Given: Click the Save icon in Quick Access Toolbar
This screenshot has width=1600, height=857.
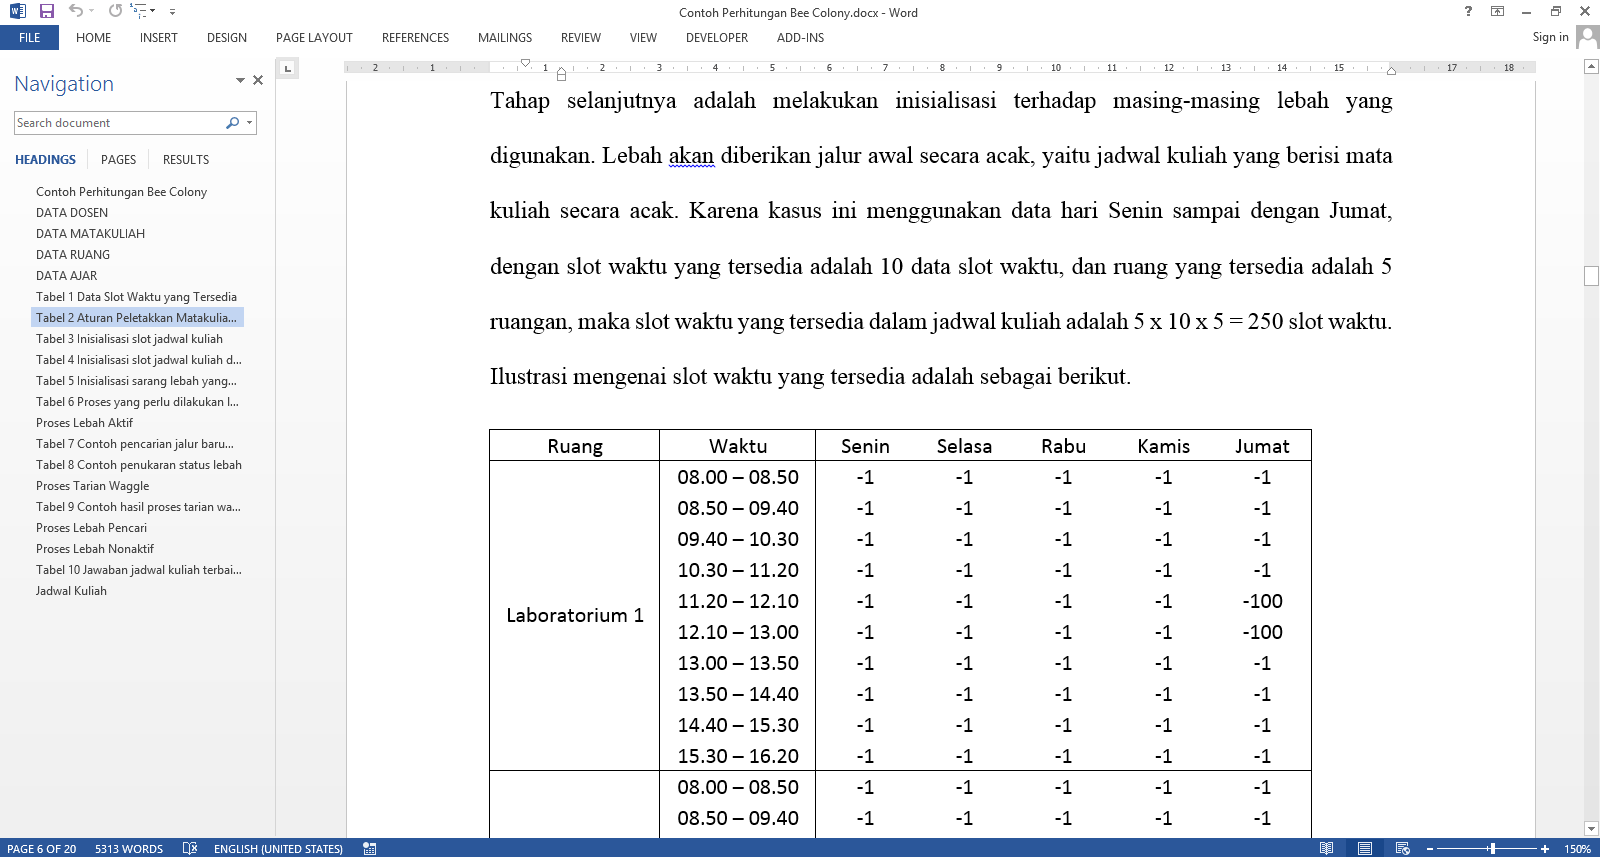Looking at the screenshot, I should pos(46,11).
